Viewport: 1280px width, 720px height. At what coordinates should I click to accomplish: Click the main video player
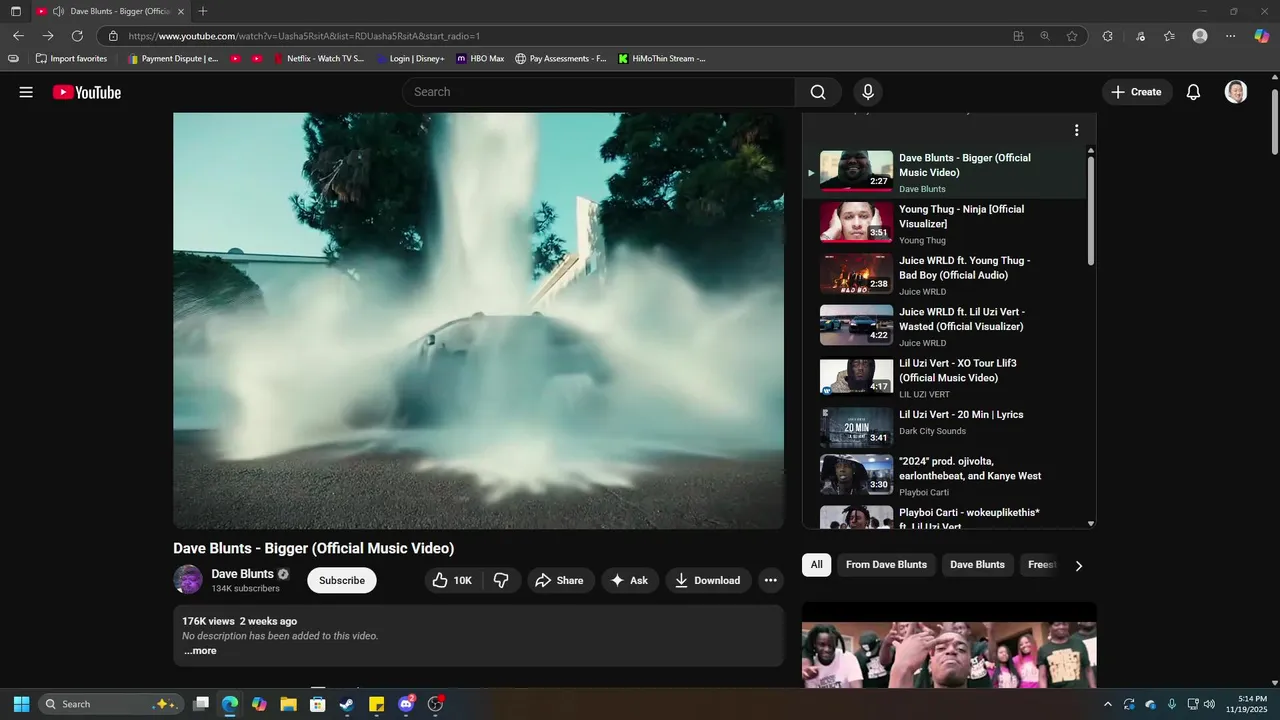click(x=478, y=320)
